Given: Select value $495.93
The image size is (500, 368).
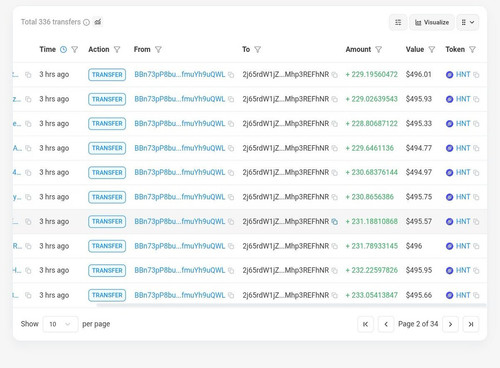Looking at the screenshot, I should [419, 99].
